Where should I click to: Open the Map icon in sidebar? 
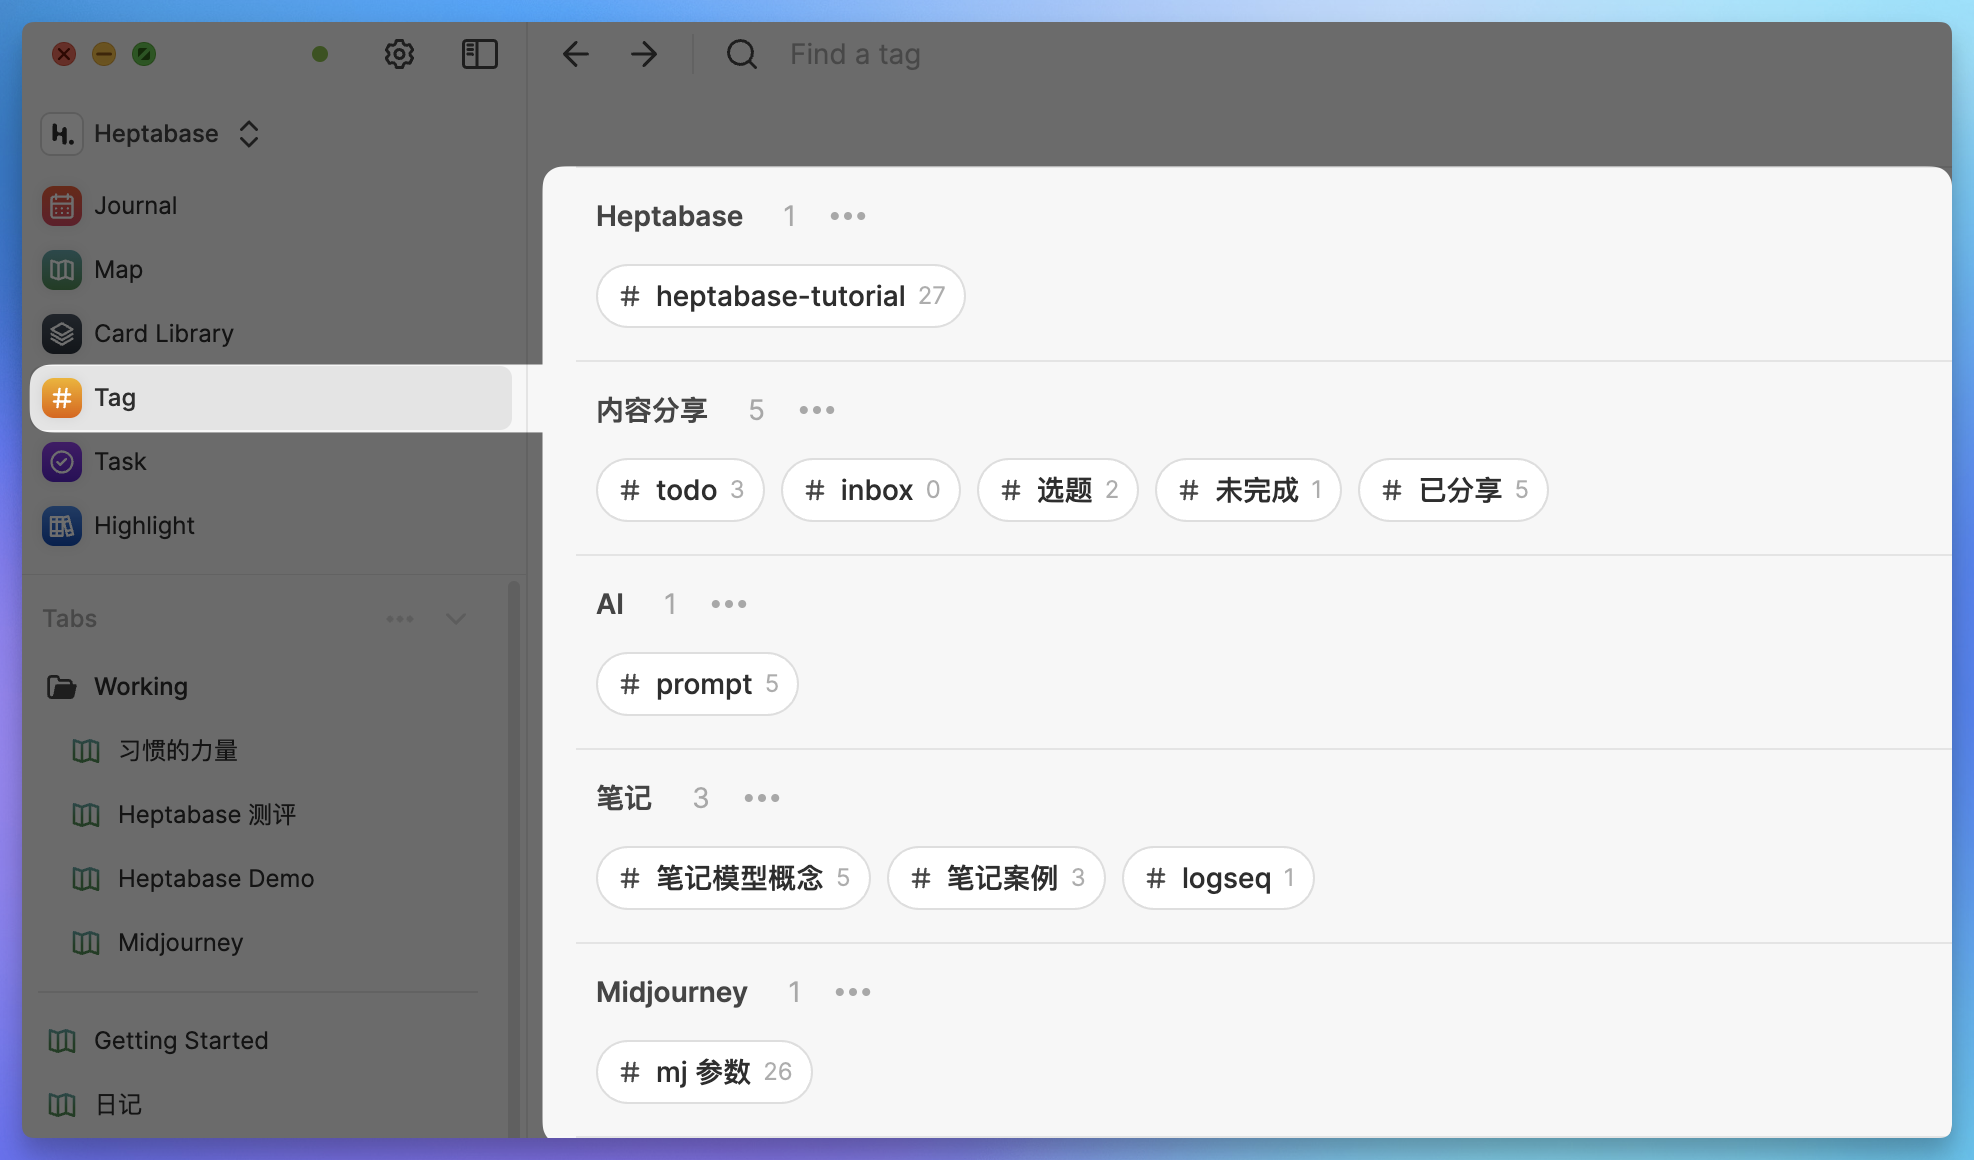(x=62, y=270)
